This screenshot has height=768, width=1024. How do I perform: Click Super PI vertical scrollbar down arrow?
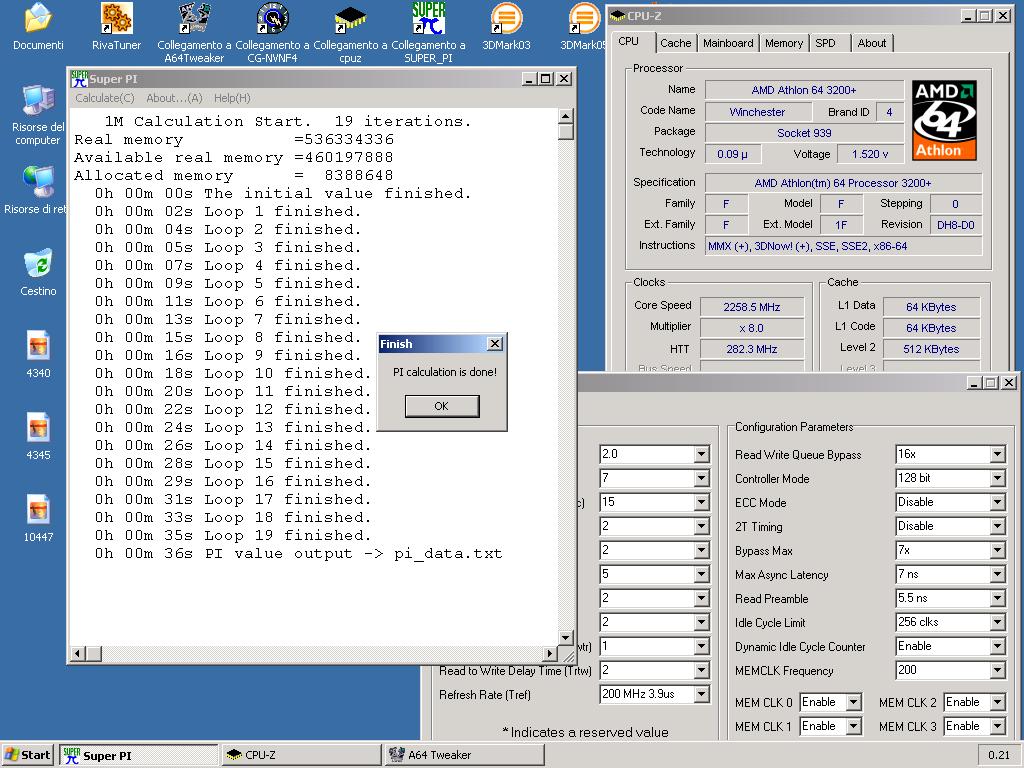[566, 638]
